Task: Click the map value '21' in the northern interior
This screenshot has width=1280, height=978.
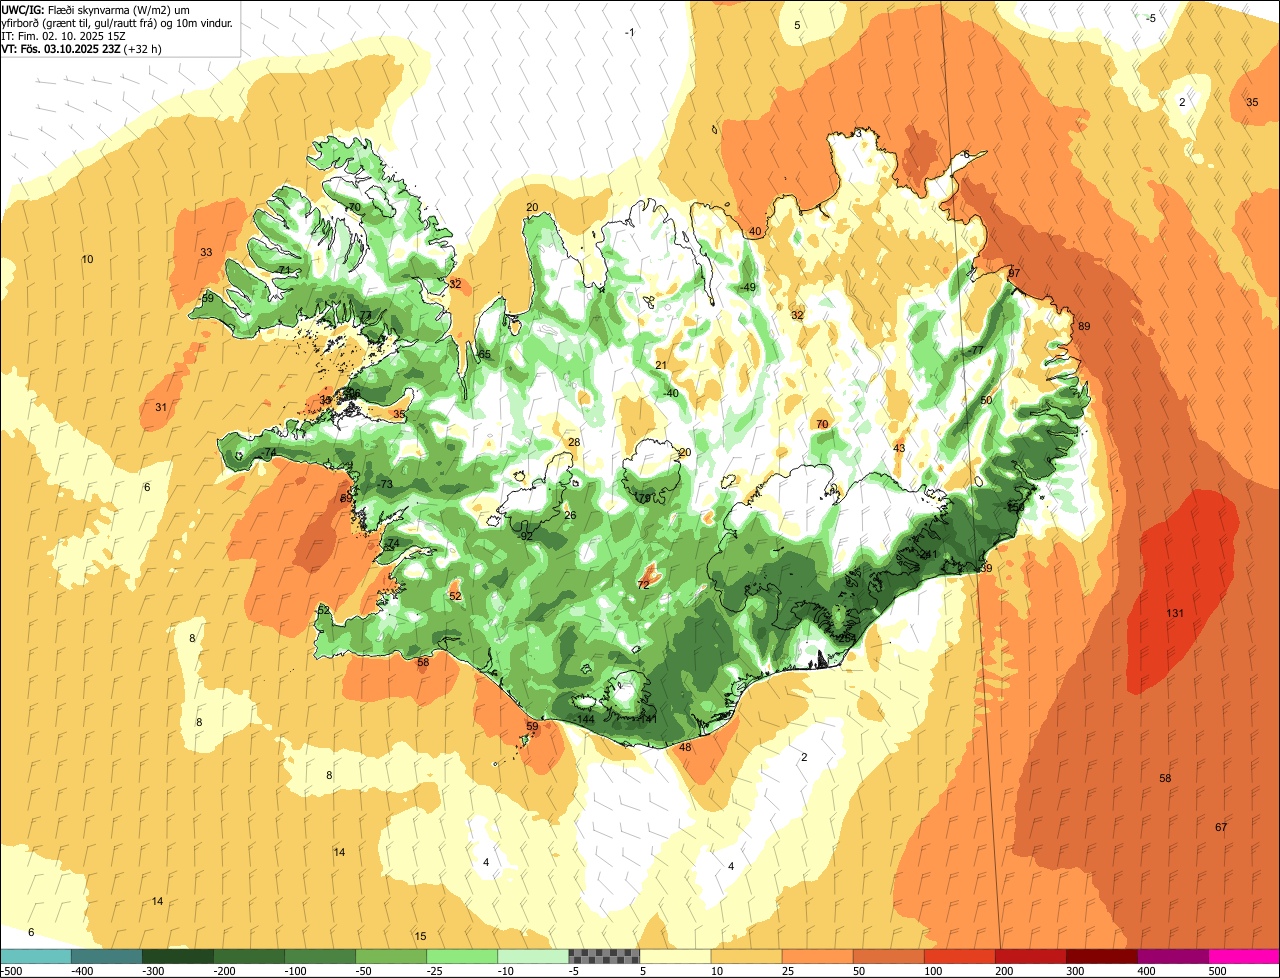Action: [661, 365]
